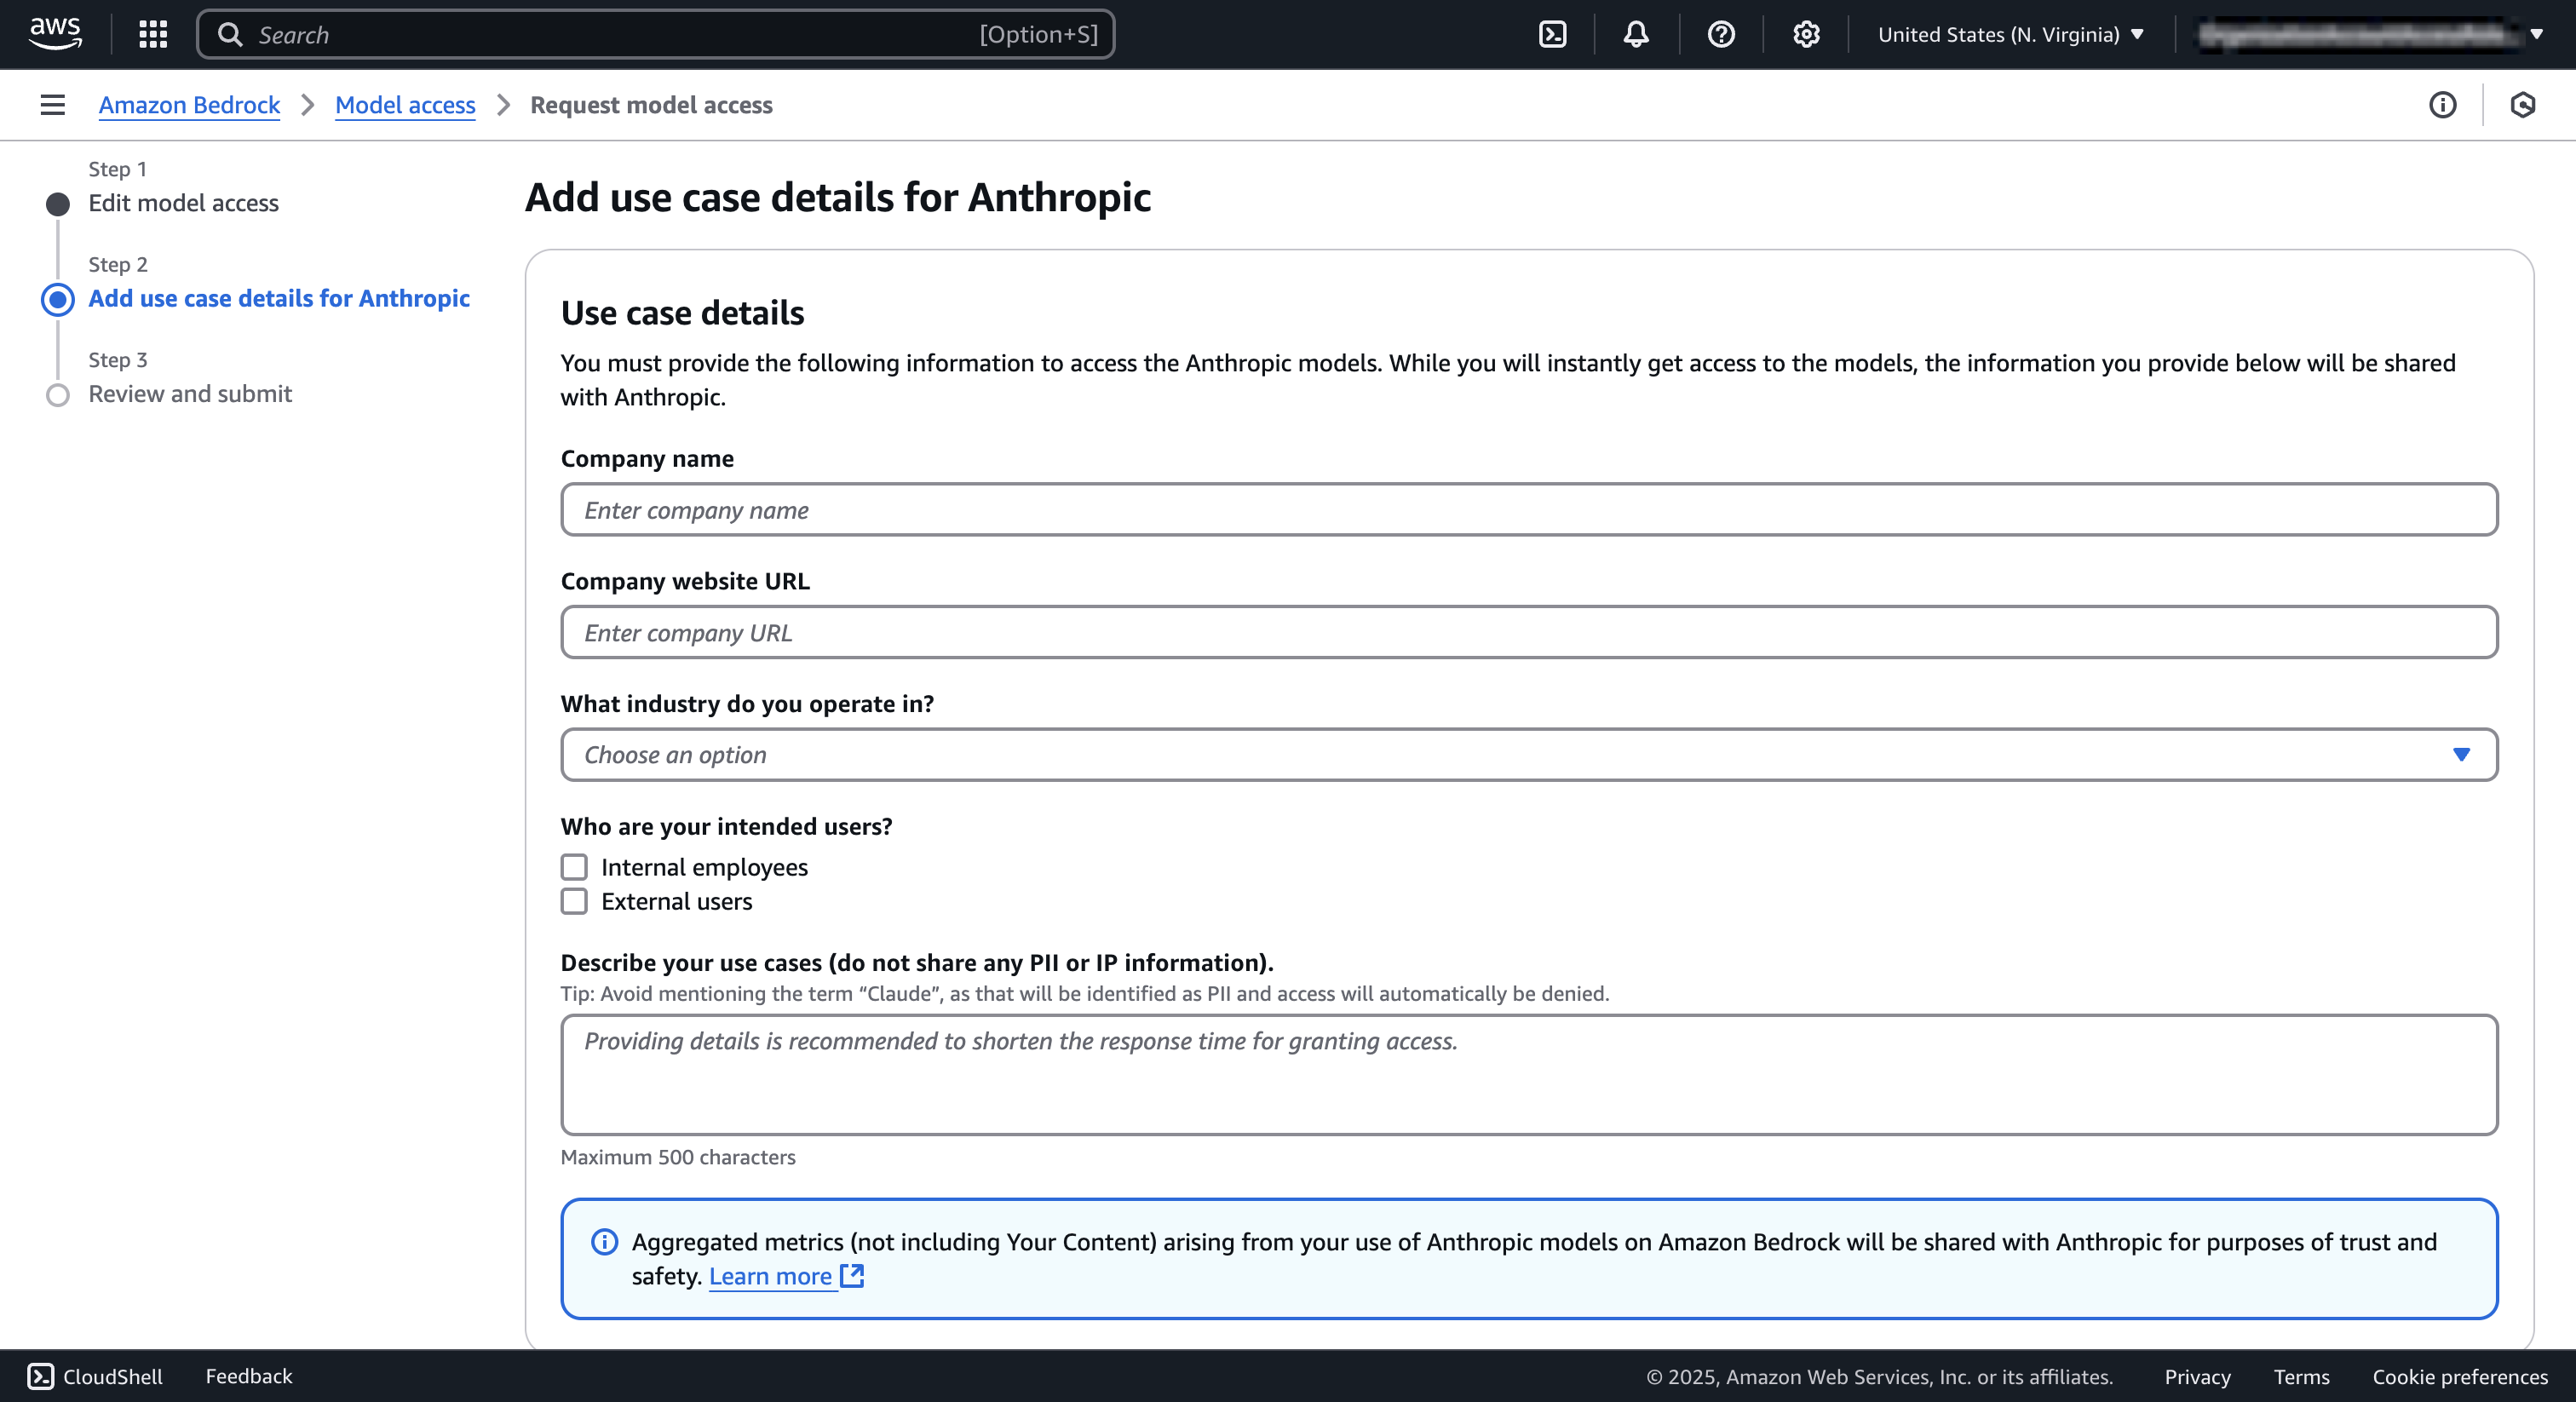Screen dimensions: 2576x1402
Task: Click the CloudShell icon in footer
Action: (x=41, y=1376)
